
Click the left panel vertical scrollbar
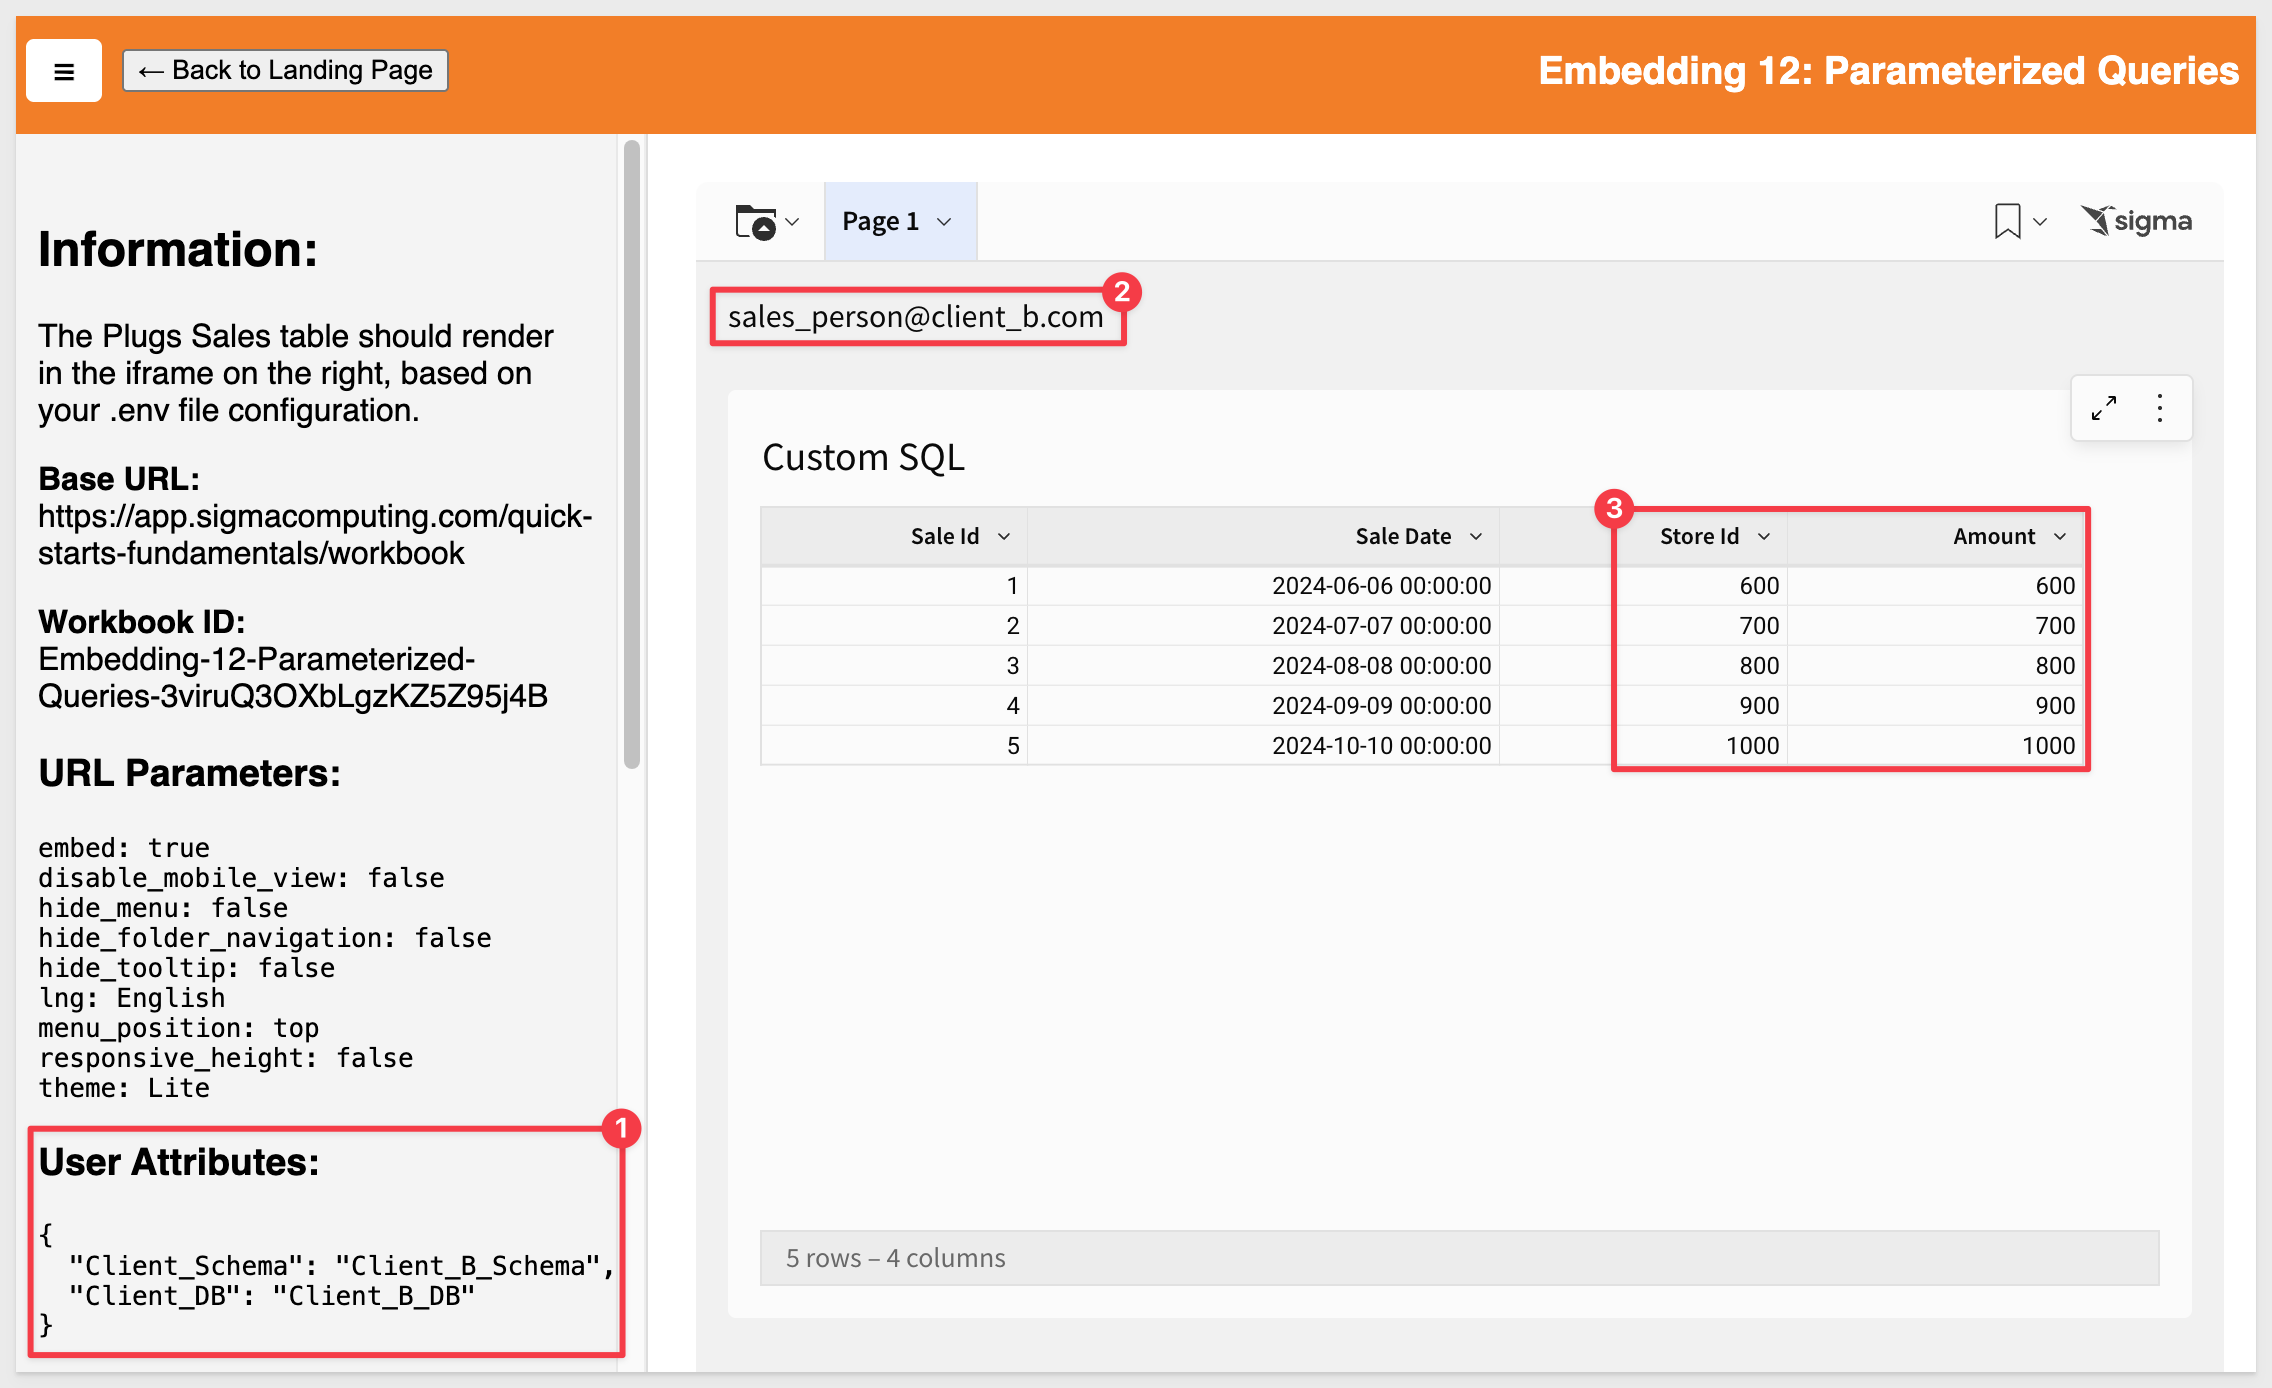632,455
